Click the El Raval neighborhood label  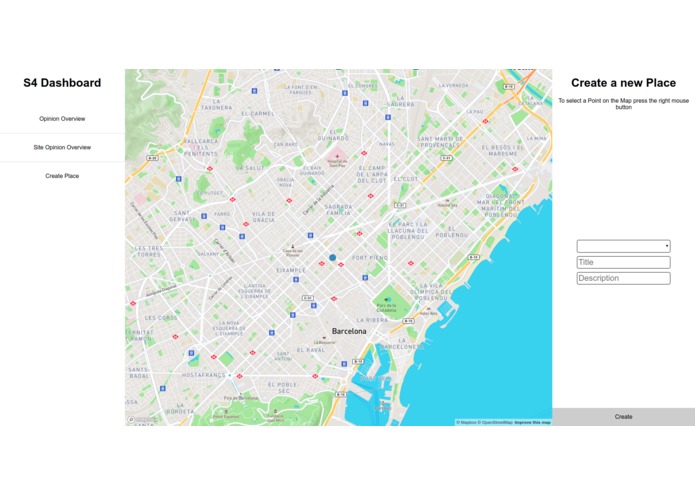(x=311, y=350)
